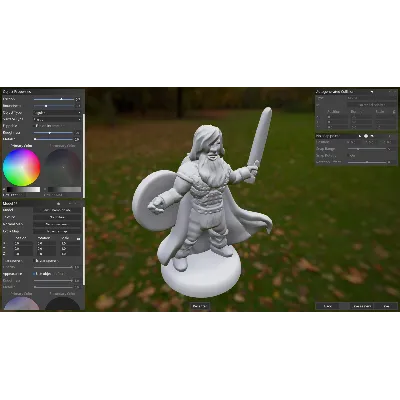
Task: Click the white circle icon in the second right-panel header
Action: [x=366, y=136]
